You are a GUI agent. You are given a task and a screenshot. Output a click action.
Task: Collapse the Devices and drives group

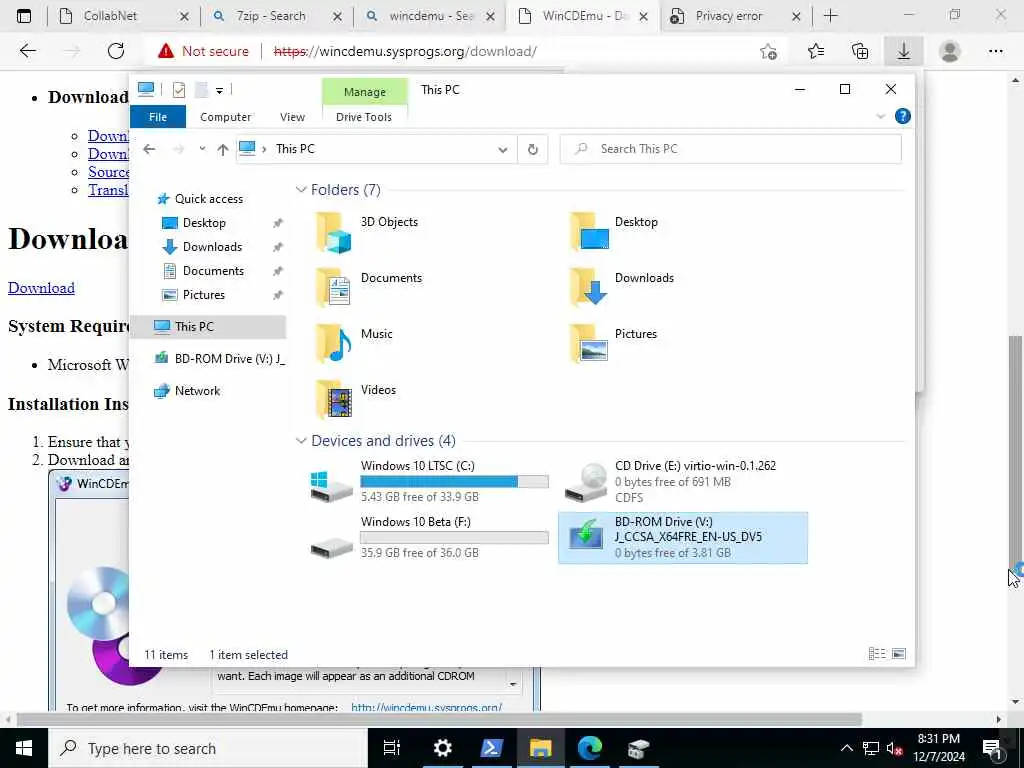(x=301, y=441)
